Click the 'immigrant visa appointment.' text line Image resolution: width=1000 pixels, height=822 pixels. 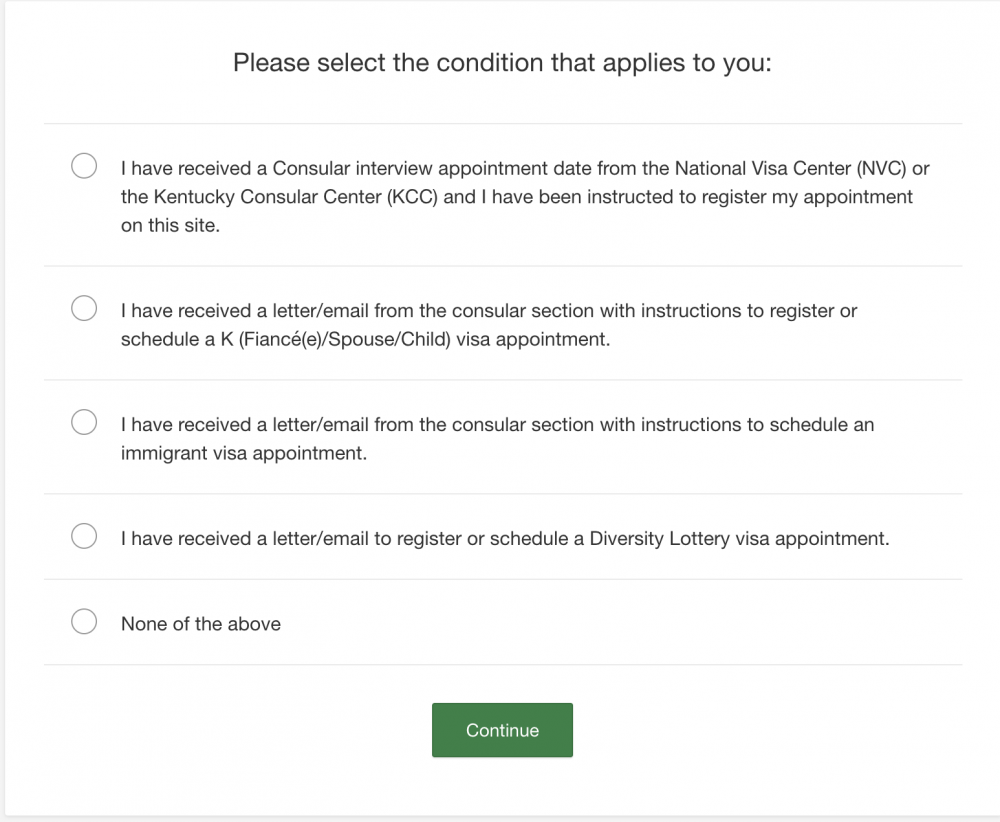244,453
